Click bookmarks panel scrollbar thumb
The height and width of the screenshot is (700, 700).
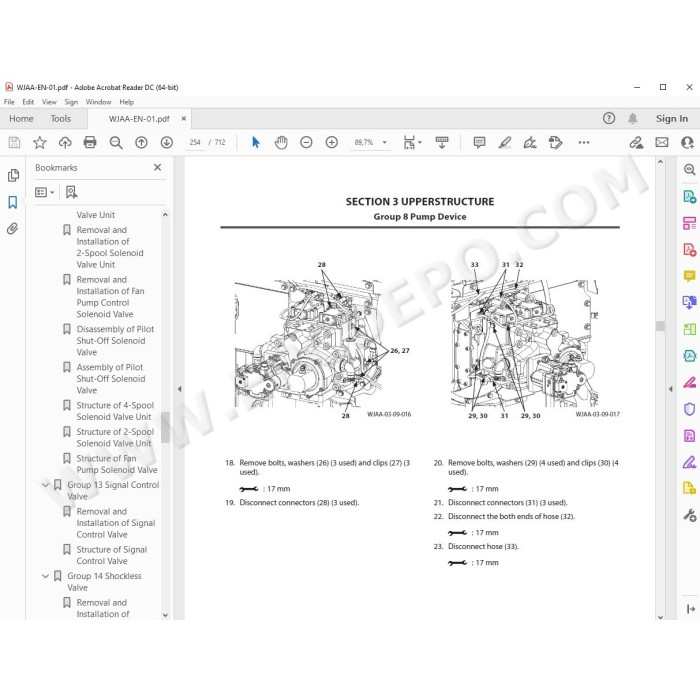click(165, 426)
